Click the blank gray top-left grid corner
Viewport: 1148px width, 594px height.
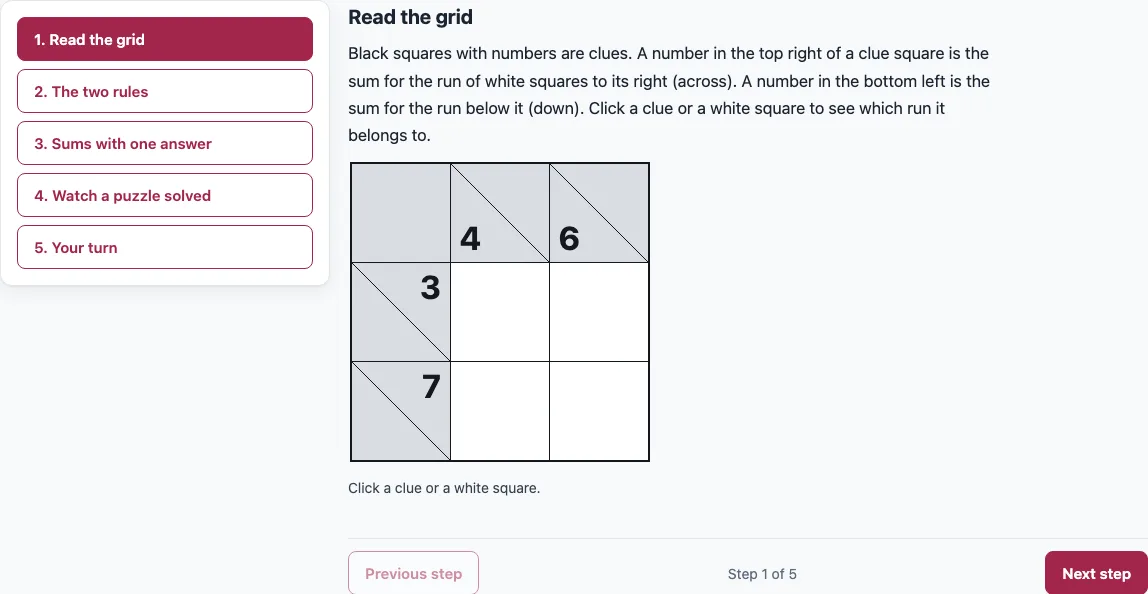[x=401, y=212]
